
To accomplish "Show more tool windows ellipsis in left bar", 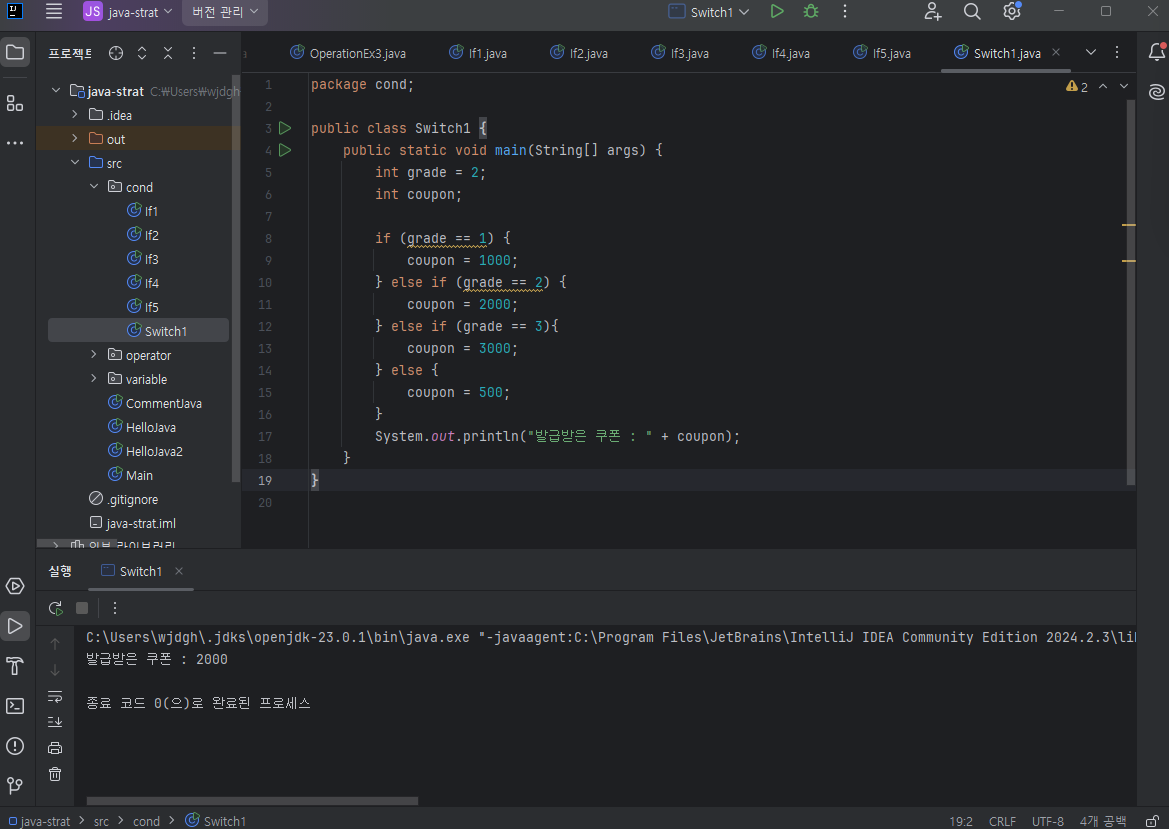I will coord(15,142).
